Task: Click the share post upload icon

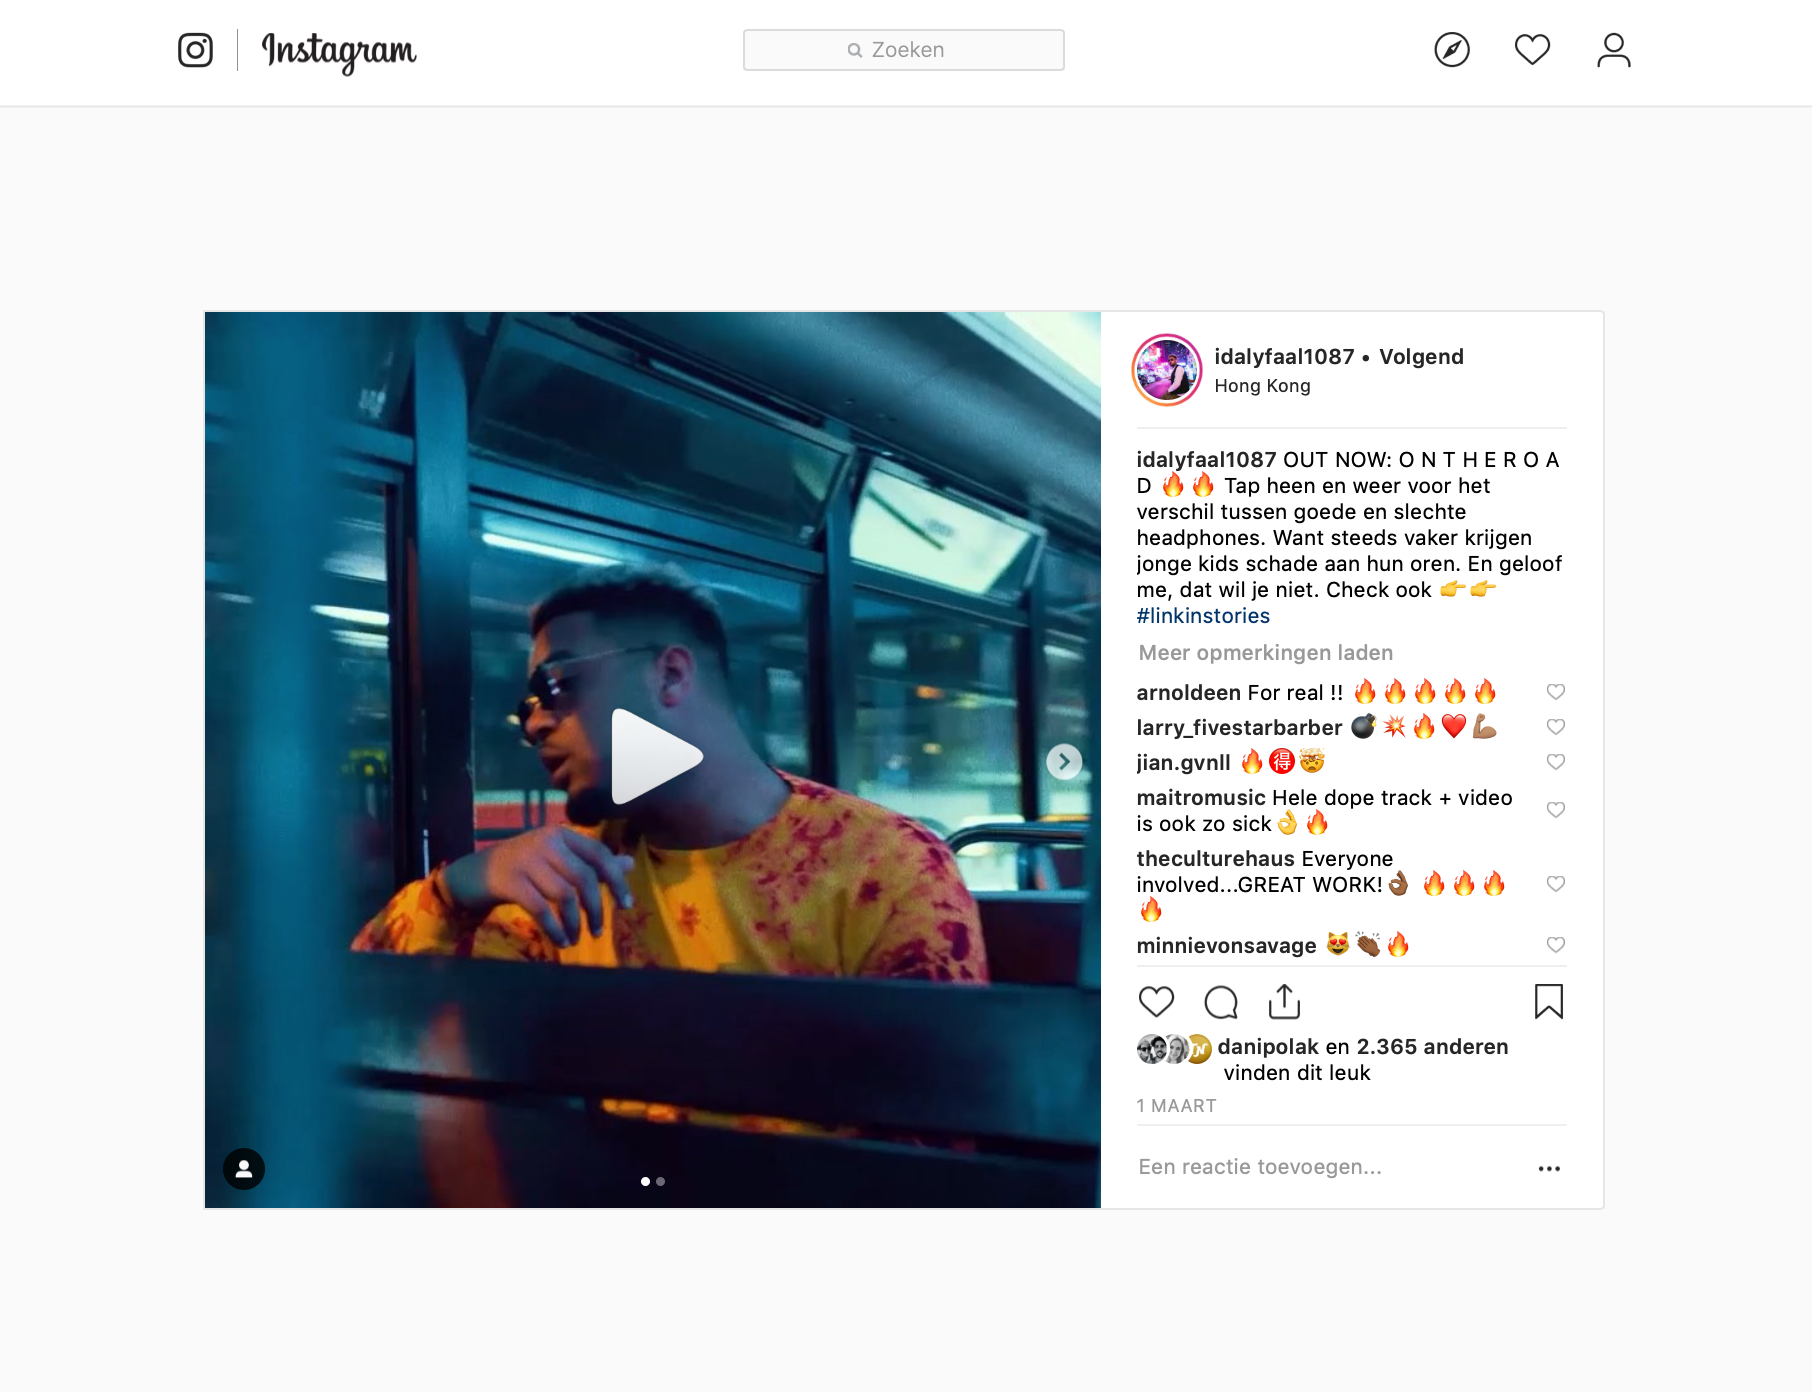Action: [1284, 1001]
